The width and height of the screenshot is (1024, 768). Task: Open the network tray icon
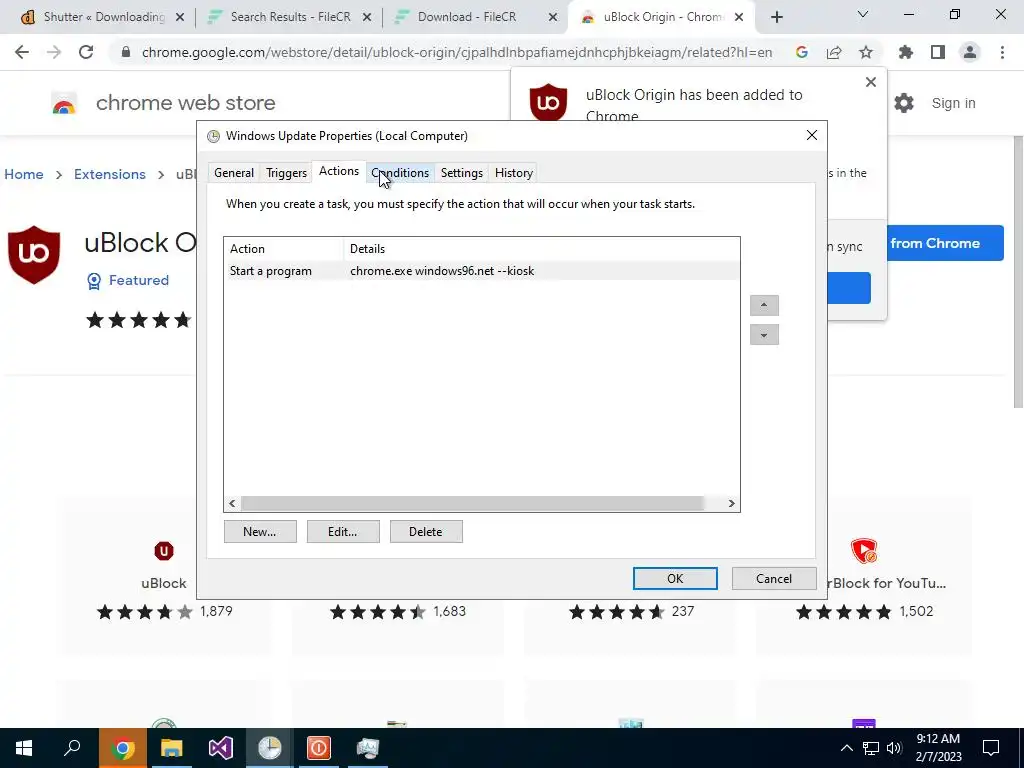pos(871,748)
